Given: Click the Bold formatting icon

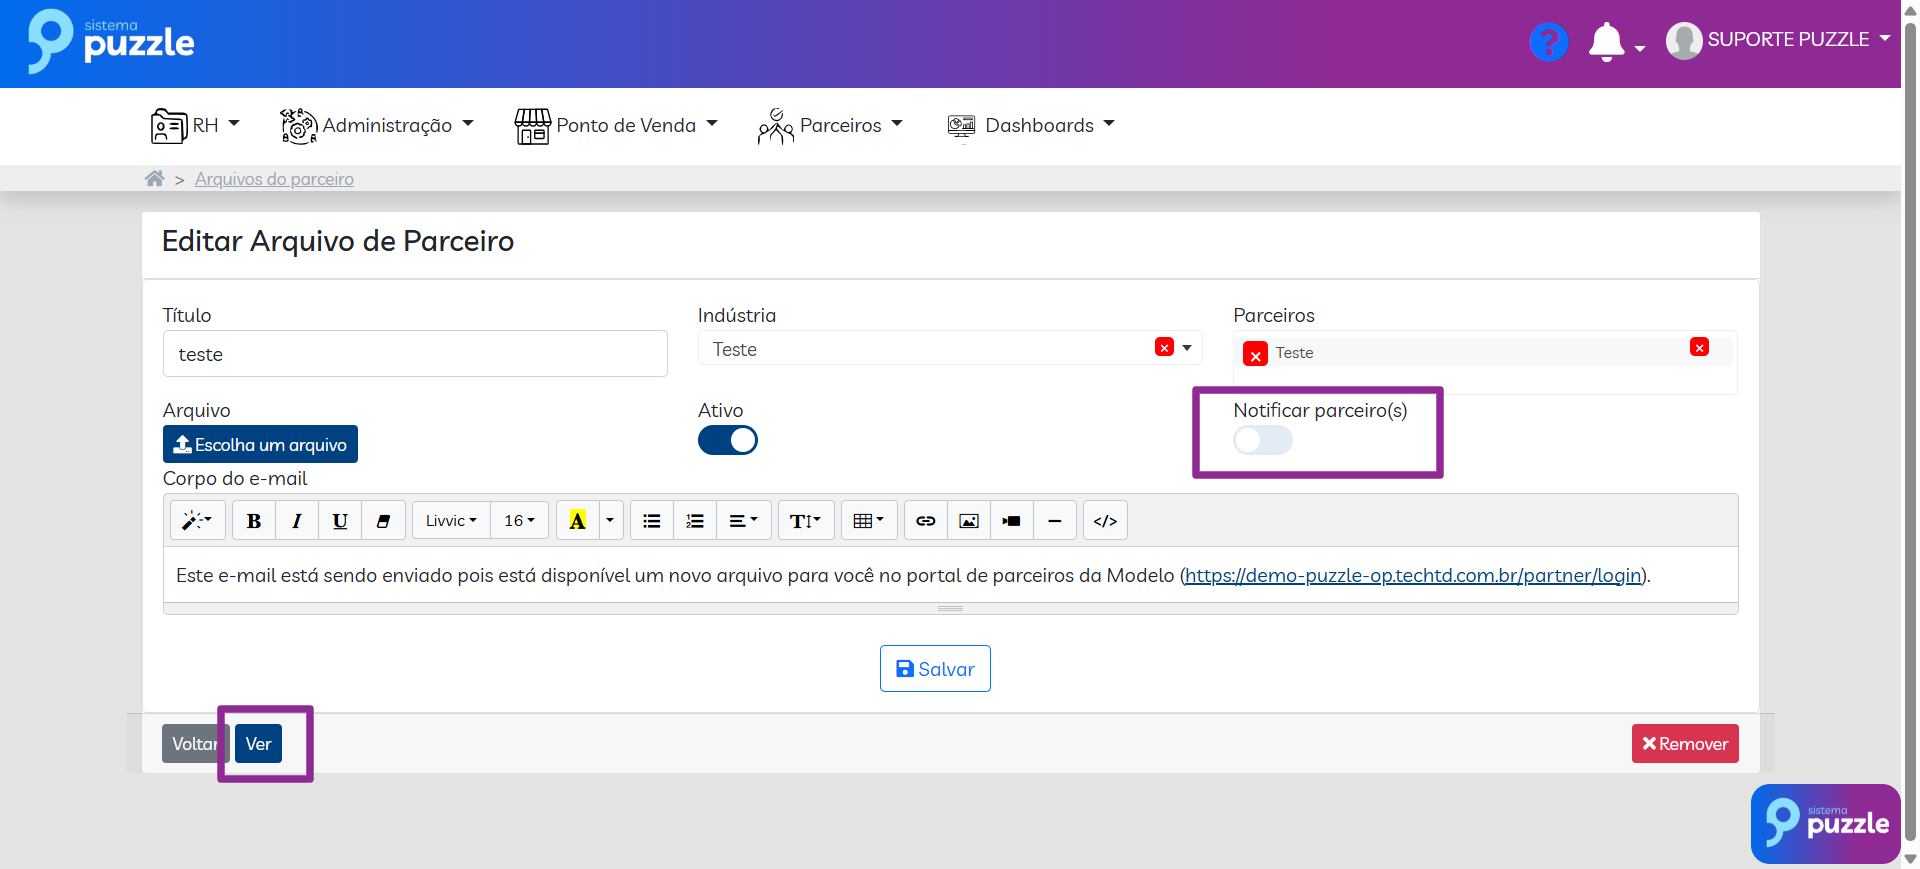Looking at the screenshot, I should [x=254, y=521].
